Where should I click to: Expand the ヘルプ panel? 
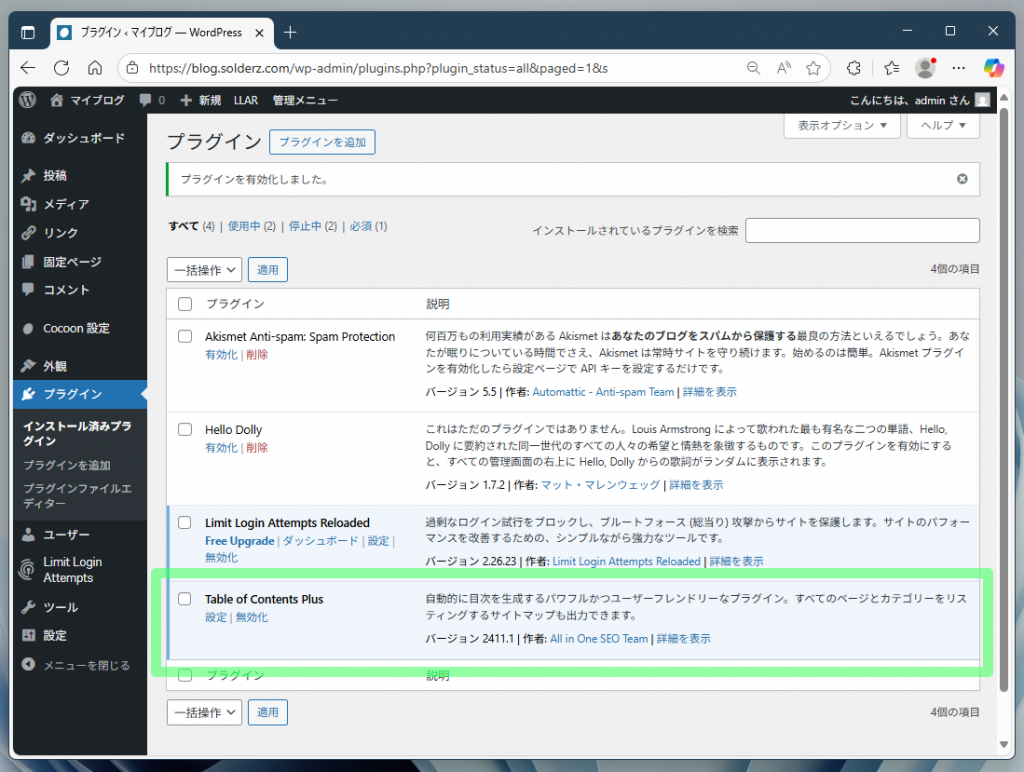941,125
